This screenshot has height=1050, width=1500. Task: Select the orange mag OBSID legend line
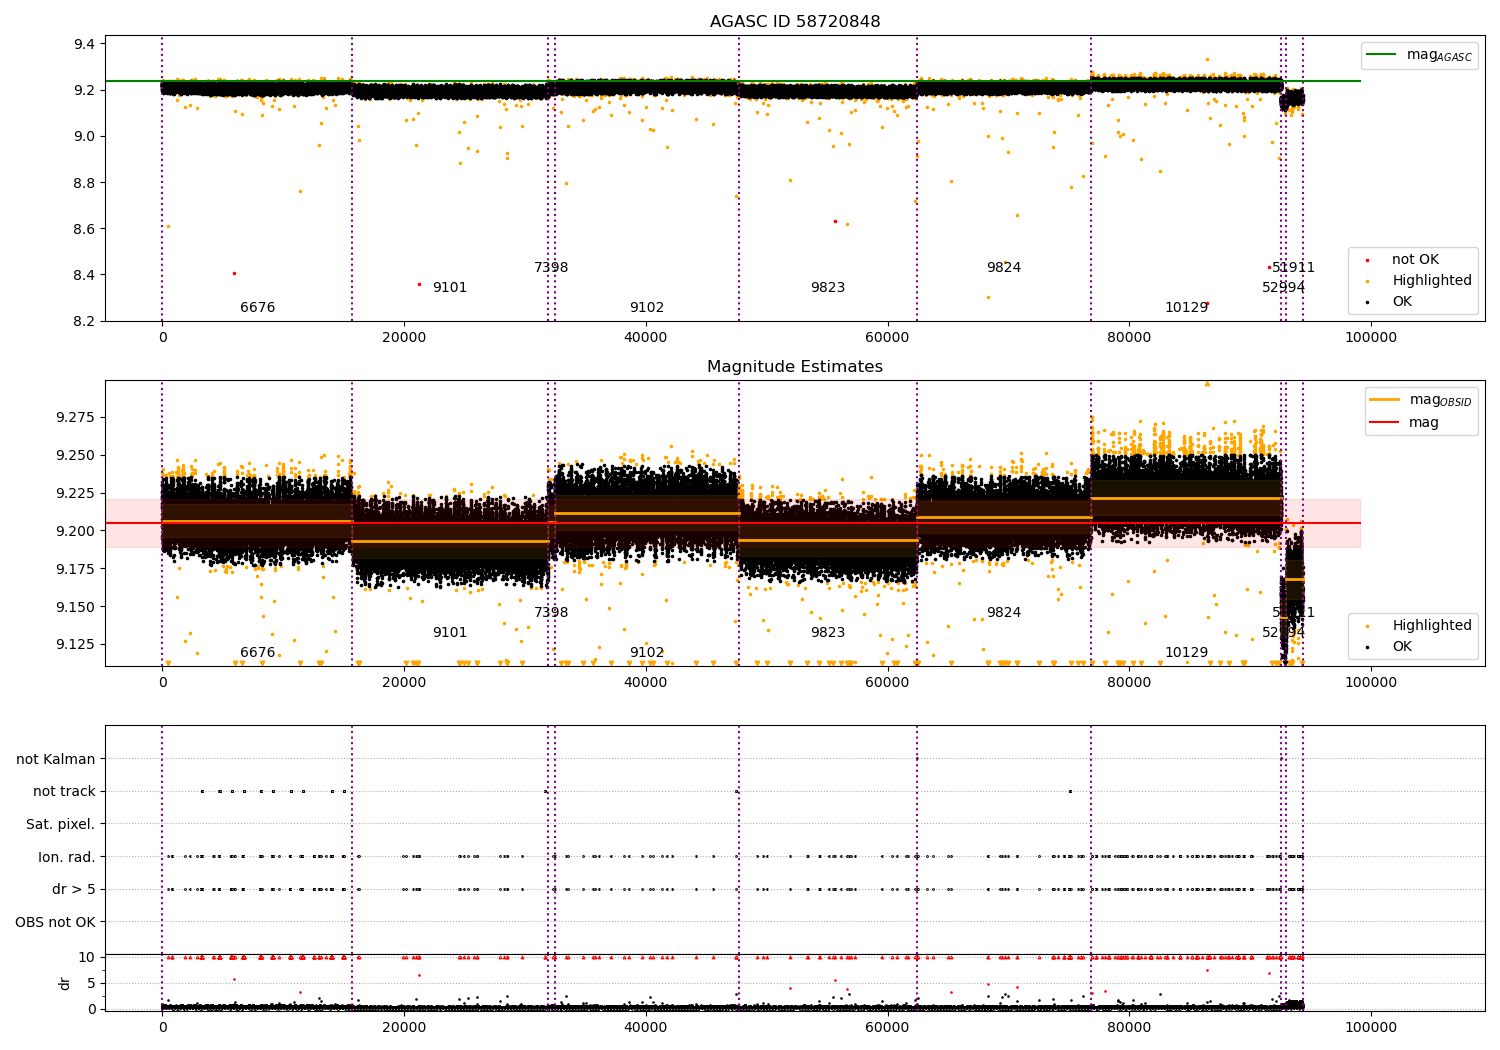tap(1385, 400)
